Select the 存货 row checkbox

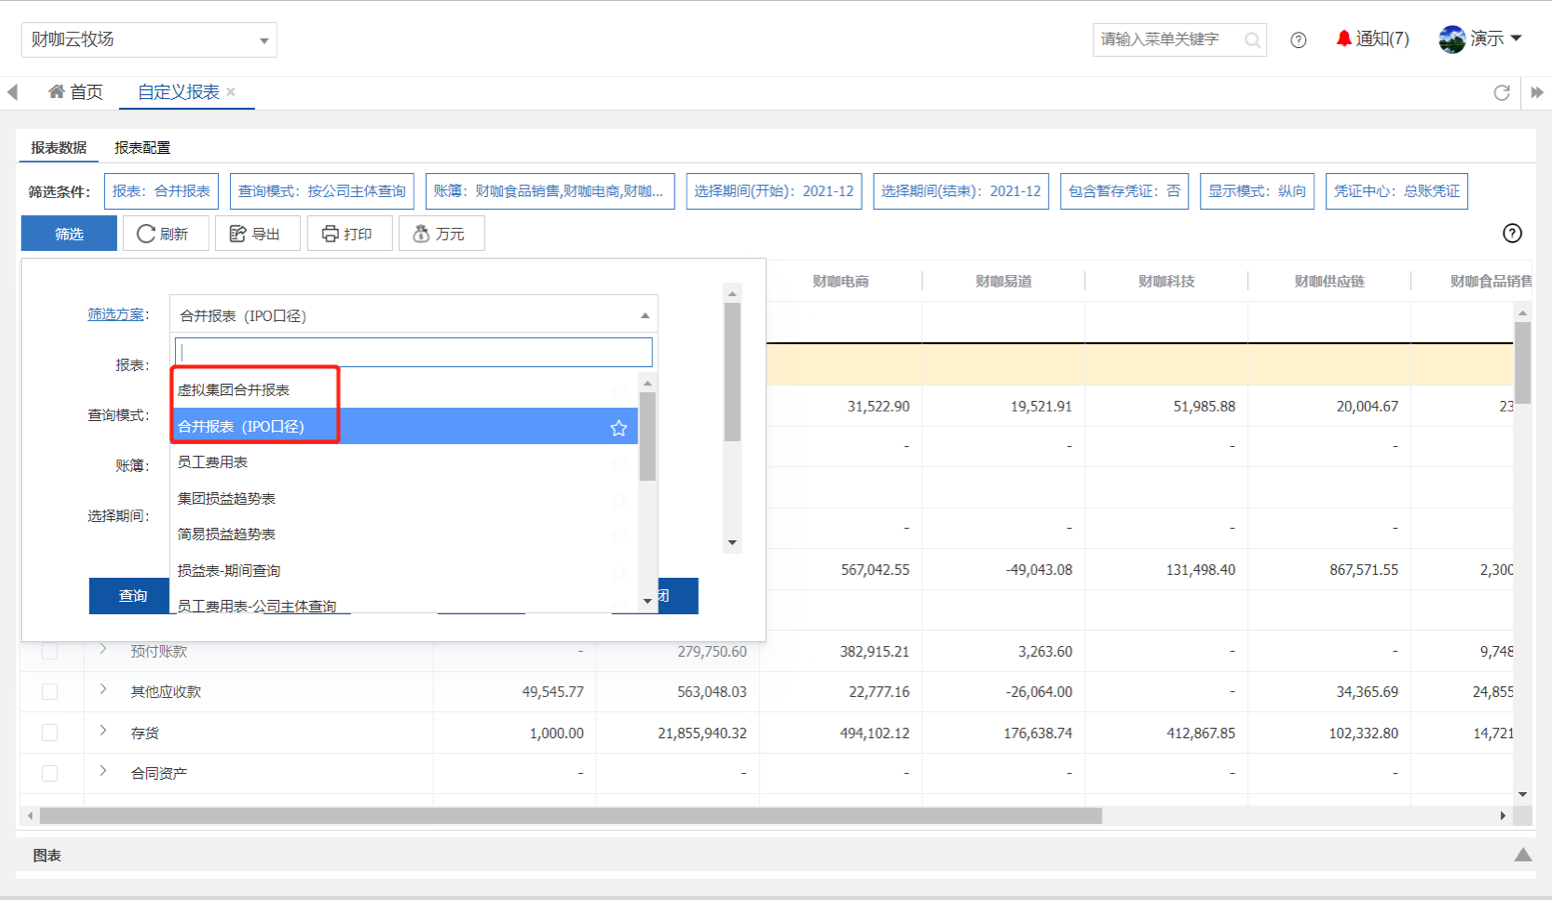(50, 733)
